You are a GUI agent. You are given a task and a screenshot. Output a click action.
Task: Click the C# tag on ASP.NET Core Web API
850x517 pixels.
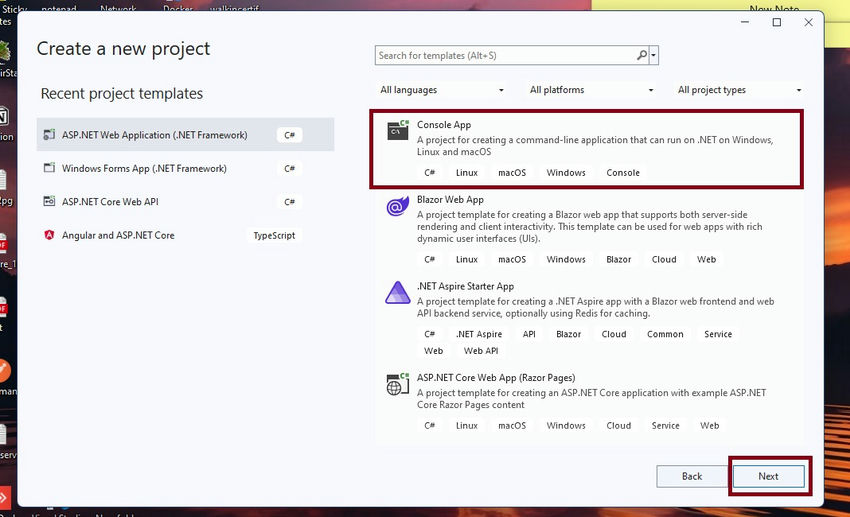tap(289, 202)
